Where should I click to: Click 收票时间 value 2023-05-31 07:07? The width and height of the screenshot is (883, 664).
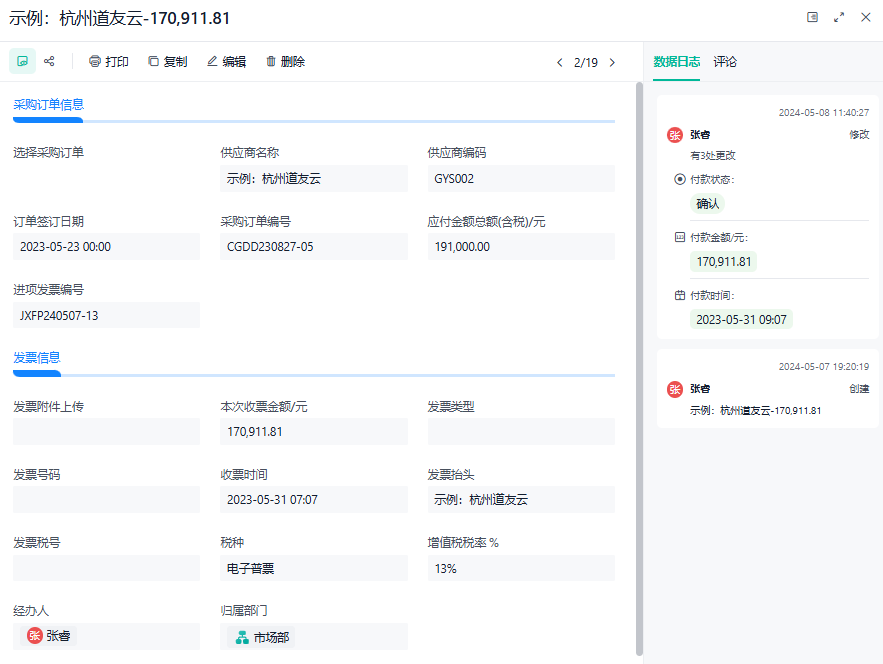tap(314, 500)
